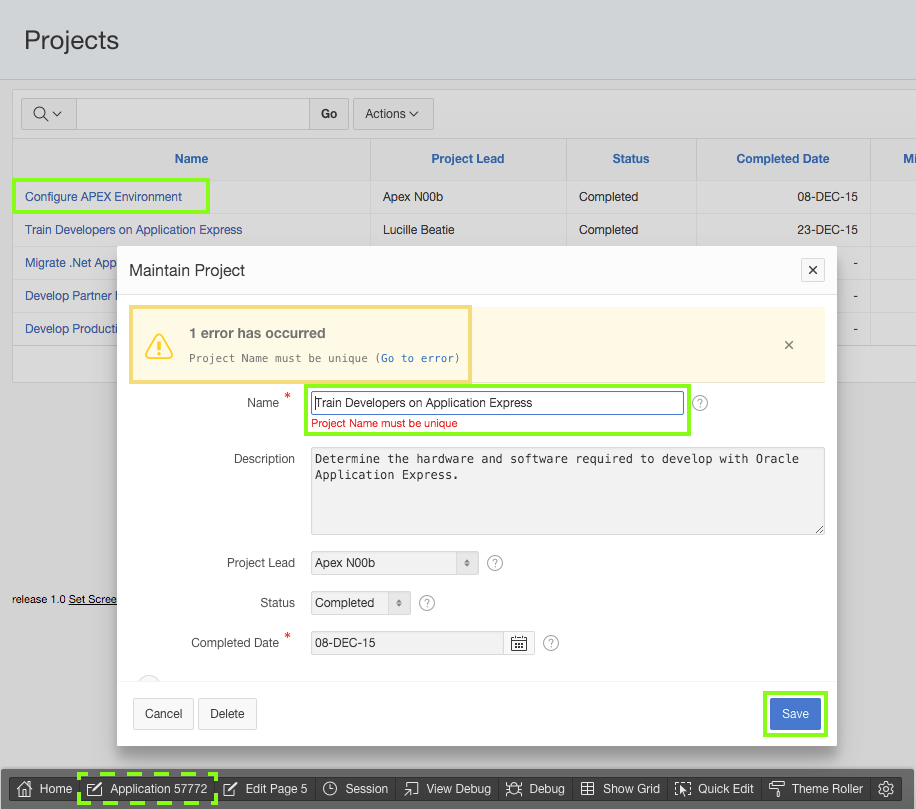Click help icon beside Completed Date
The width and height of the screenshot is (916, 809).
pyautogui.click(x=551, y=643)
